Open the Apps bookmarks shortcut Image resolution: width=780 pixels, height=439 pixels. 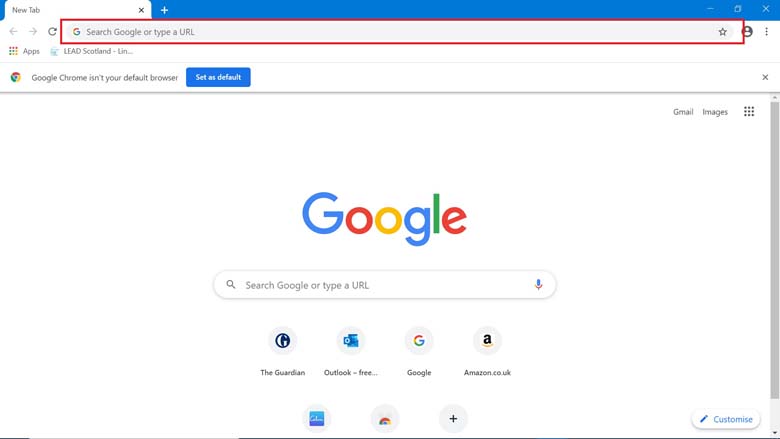pyautogui.click(x=24, y=51)
